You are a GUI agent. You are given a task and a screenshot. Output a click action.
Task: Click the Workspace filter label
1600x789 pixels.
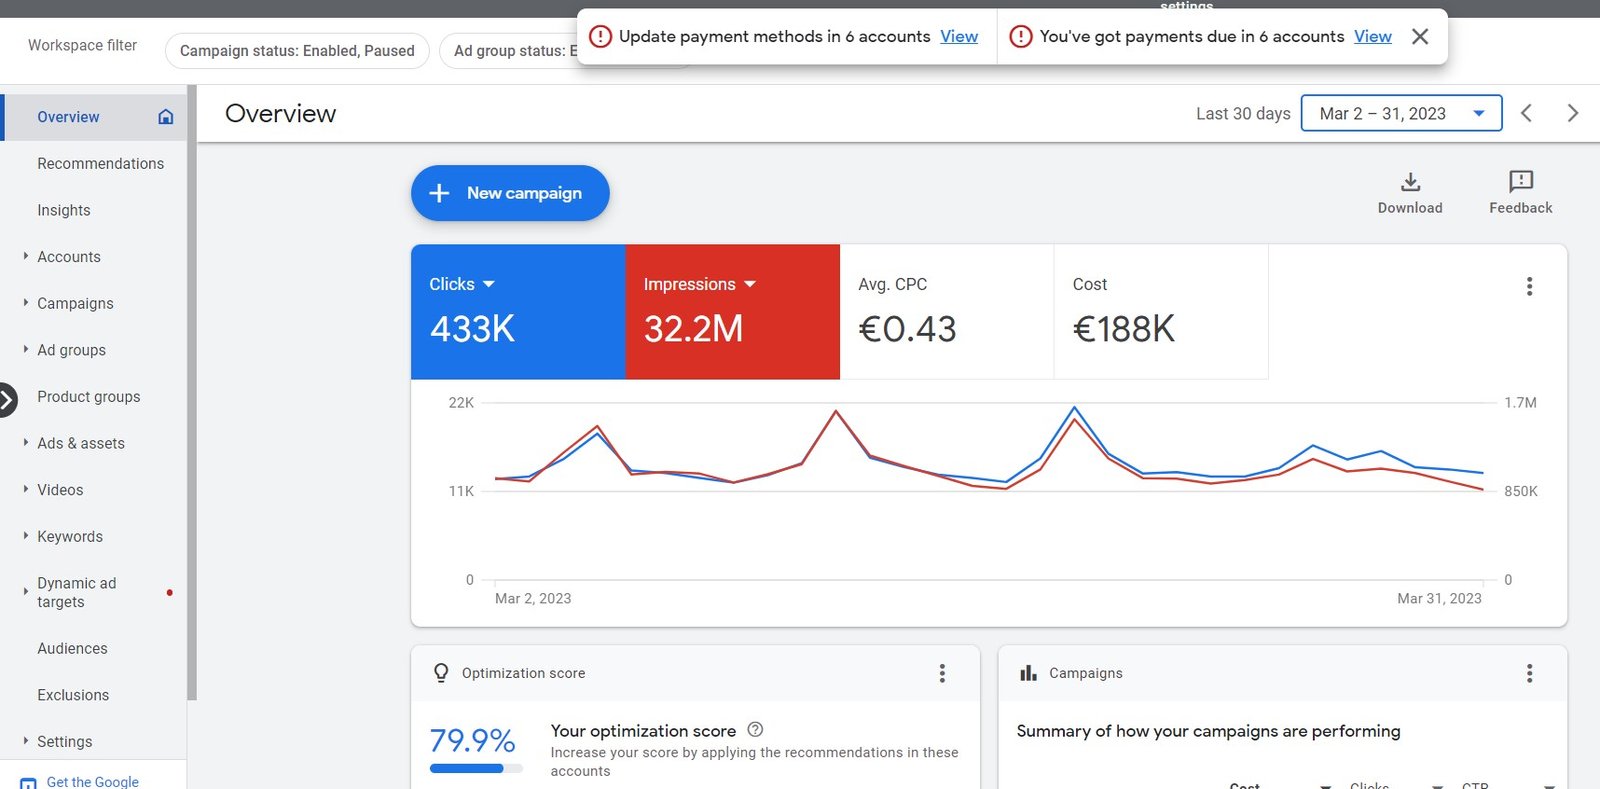click(82, 45)
